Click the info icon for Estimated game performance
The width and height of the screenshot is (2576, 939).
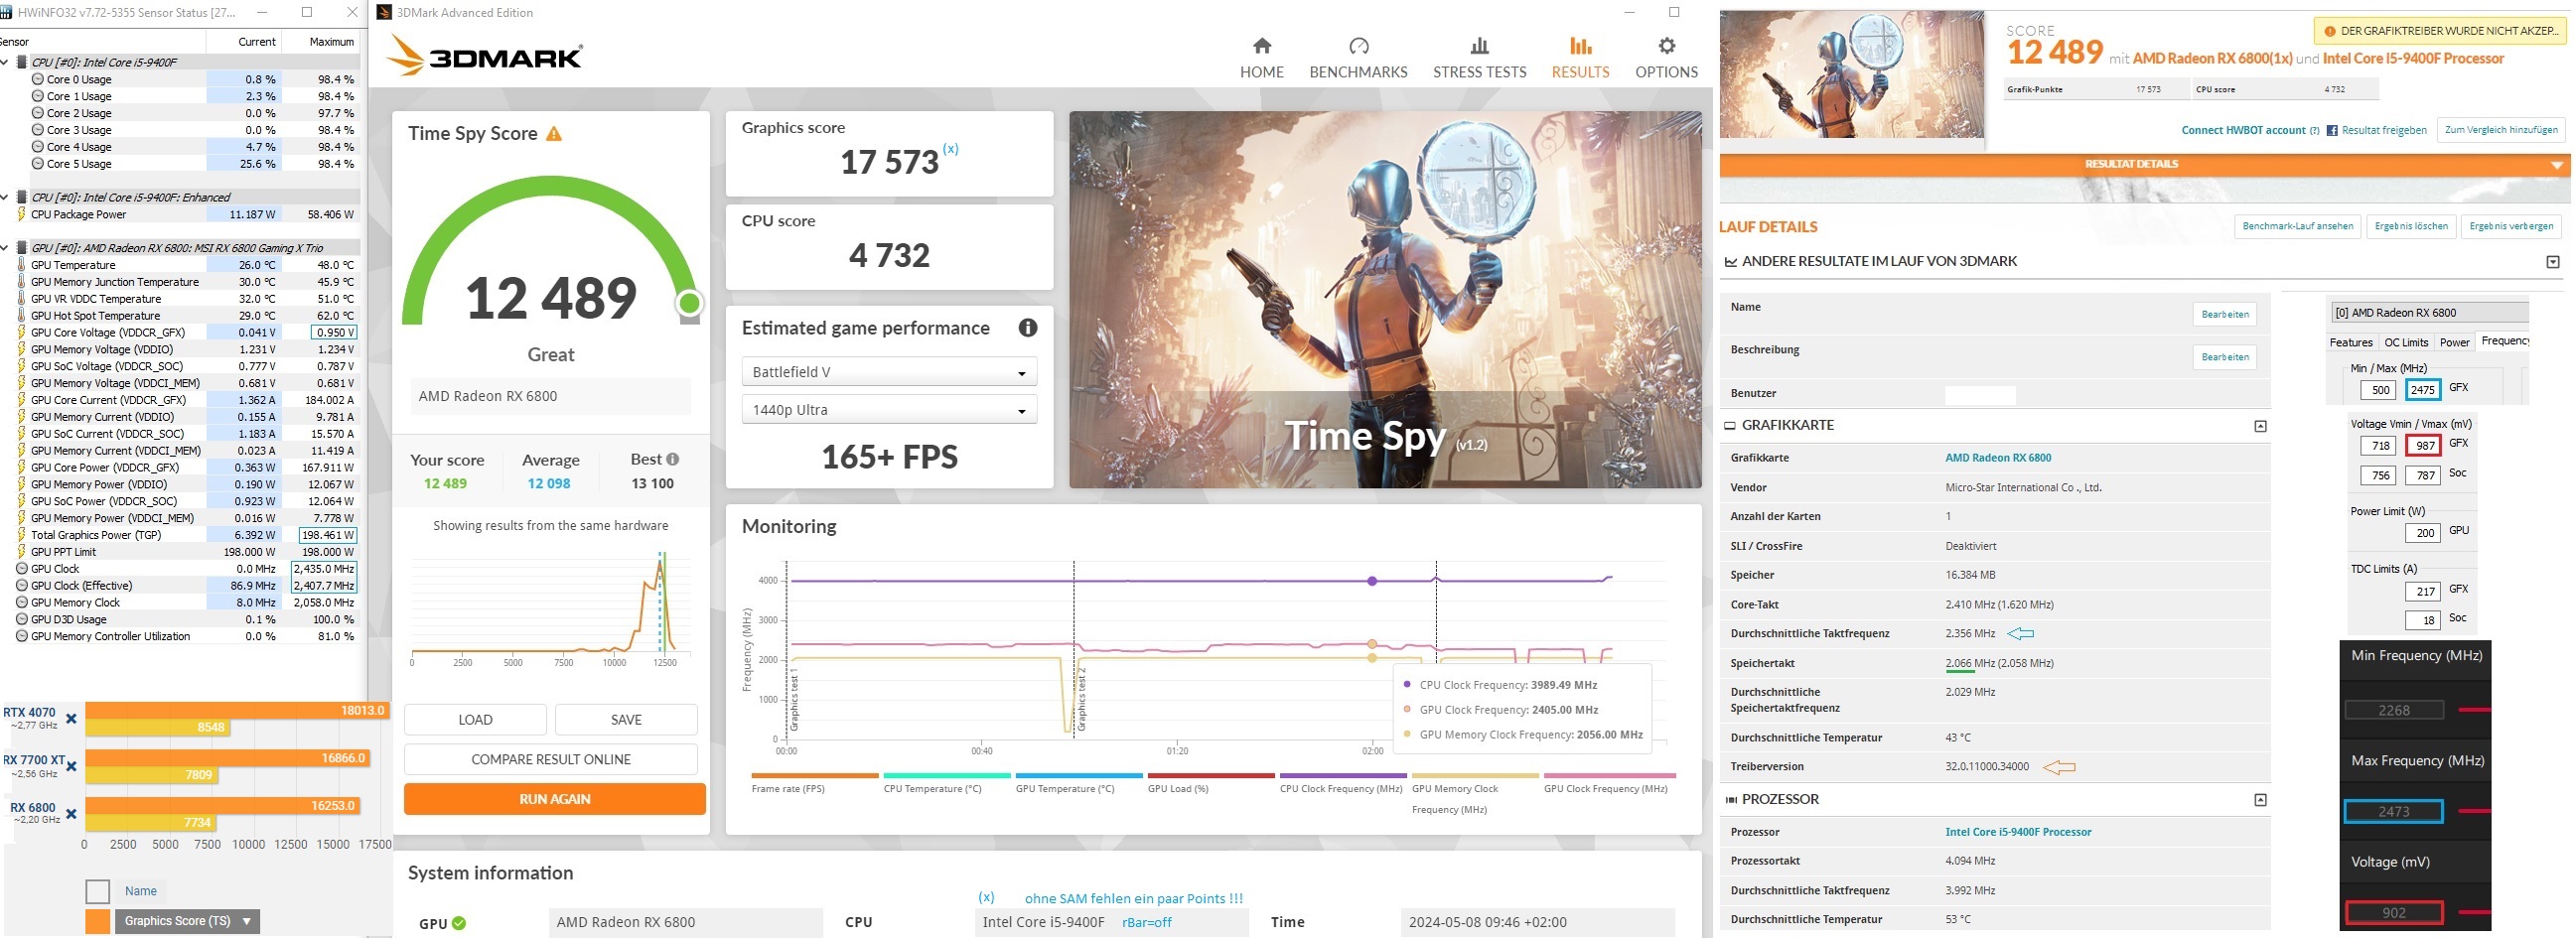coord(1027,328)
